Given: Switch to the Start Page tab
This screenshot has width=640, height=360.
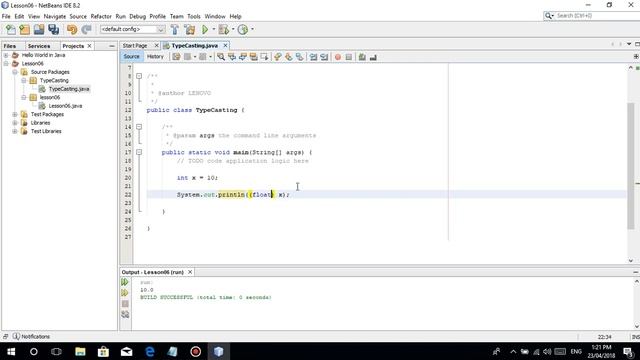Looking at the screenshot, I should pyautogui.click(x=135, y=46).
